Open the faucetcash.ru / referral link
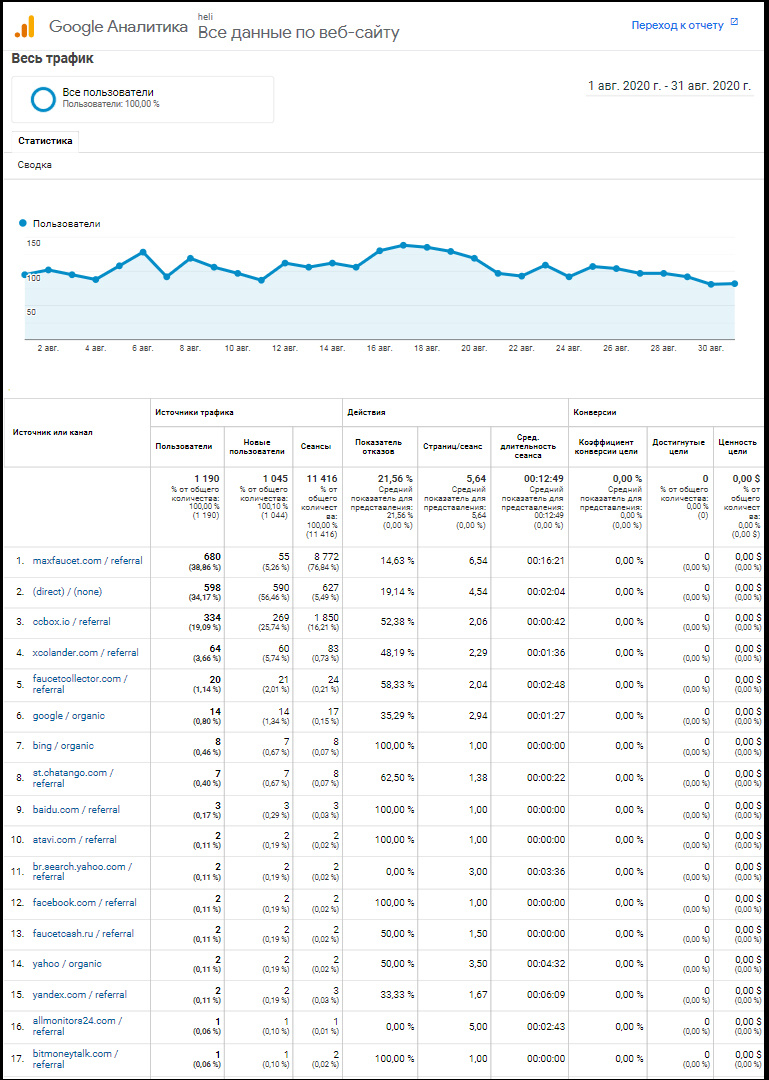Viewport: 769px width, 1080px height. tap(83, 933)
